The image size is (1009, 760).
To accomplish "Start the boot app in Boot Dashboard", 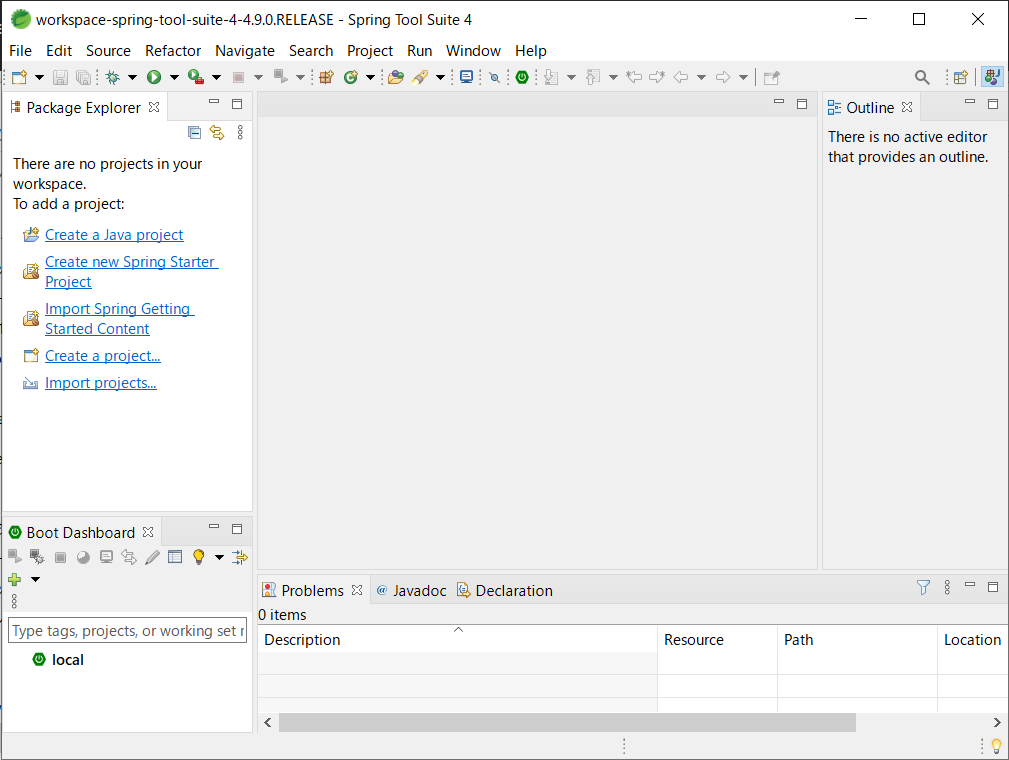I will coord(13,557).
